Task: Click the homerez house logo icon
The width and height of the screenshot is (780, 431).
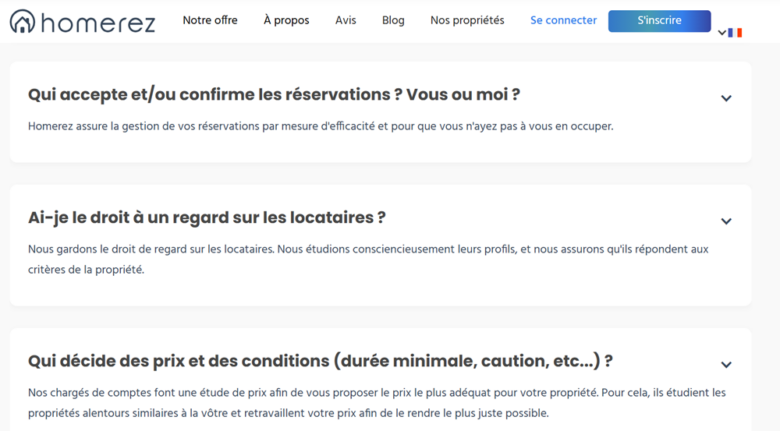Action: click(22, 21)
